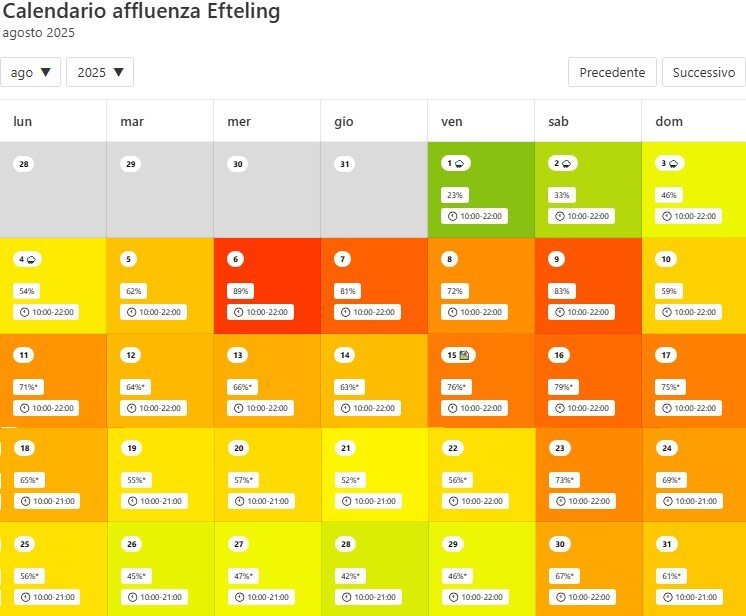Open the month dropdown showing 'ago'
The width and height of the screenshot is (746, 616).
point(31,72)
